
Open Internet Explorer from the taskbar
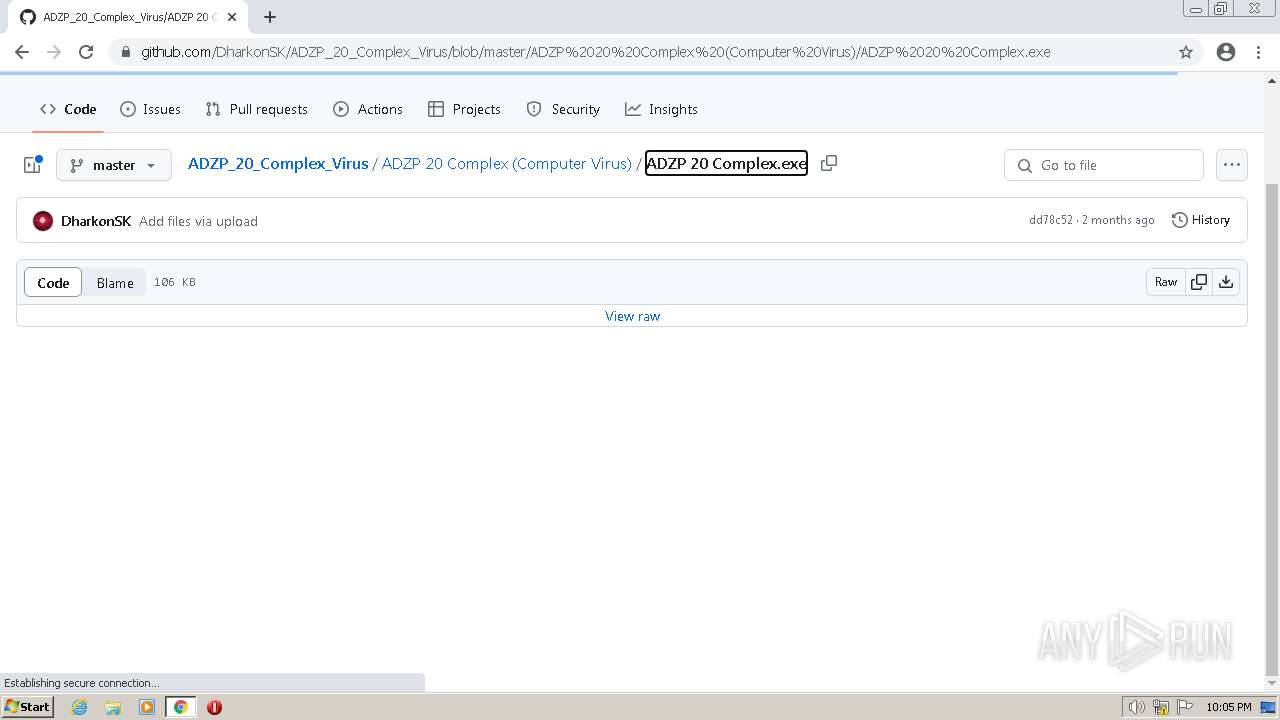tap(79, 707)
